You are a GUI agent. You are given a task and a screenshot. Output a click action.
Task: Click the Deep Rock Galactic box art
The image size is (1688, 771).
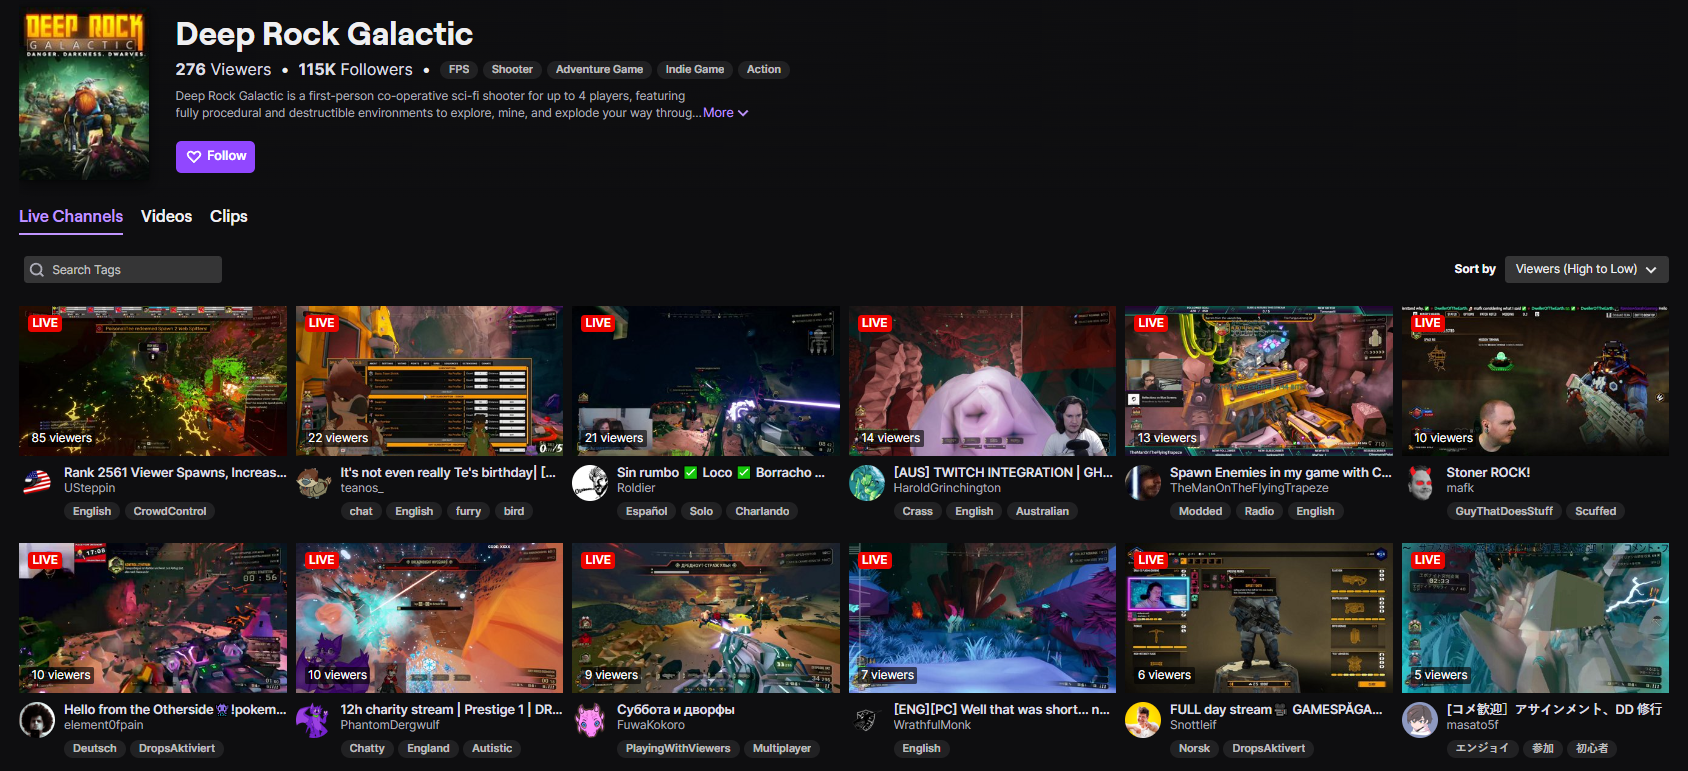[84, 96]
